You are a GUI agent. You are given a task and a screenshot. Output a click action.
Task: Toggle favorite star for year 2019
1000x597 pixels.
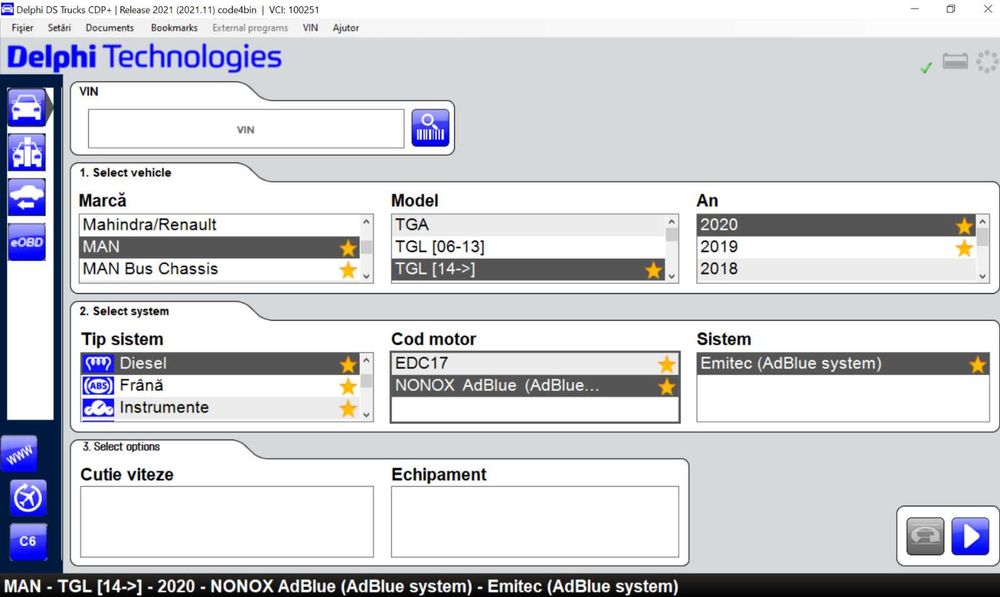pos(964,247)
